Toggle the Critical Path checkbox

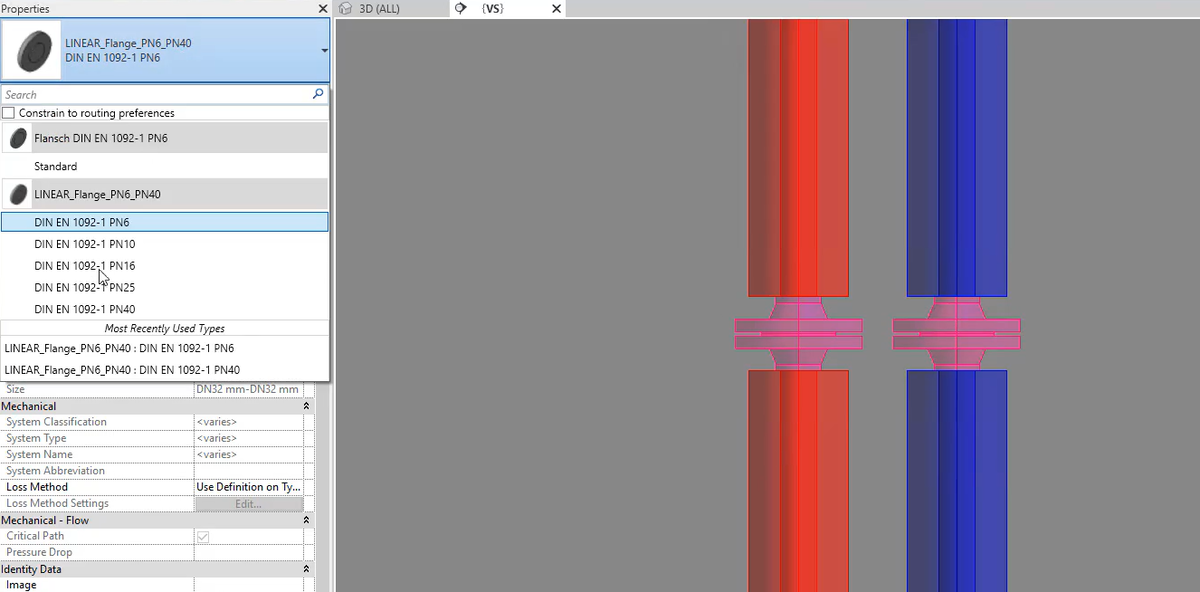click(203, 536)
